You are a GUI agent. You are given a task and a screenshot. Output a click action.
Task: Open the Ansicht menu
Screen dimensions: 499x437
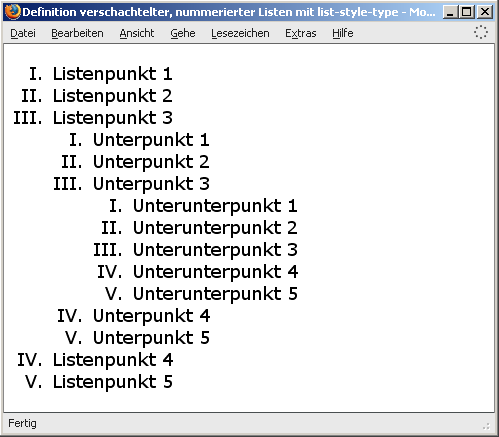tap(137, 33)
